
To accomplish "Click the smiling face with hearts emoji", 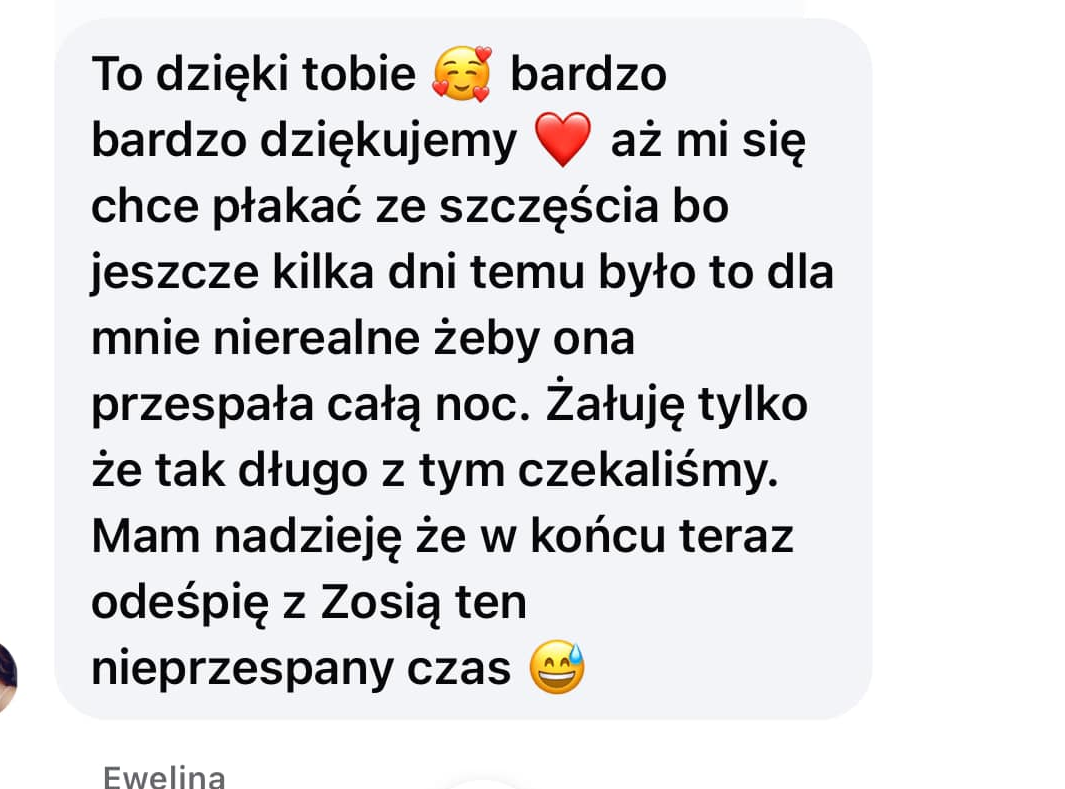I will [x=462, y=73].
